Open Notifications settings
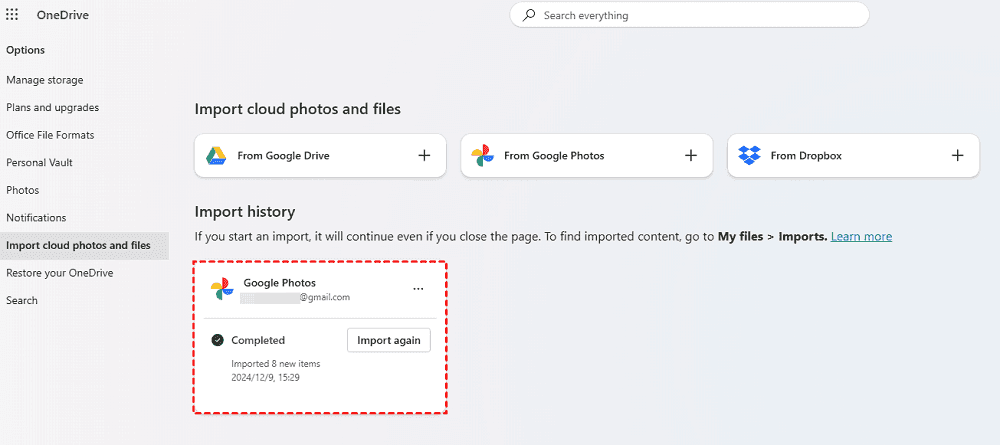Viewport: 1000px width, 445px height. click(36, 217)
